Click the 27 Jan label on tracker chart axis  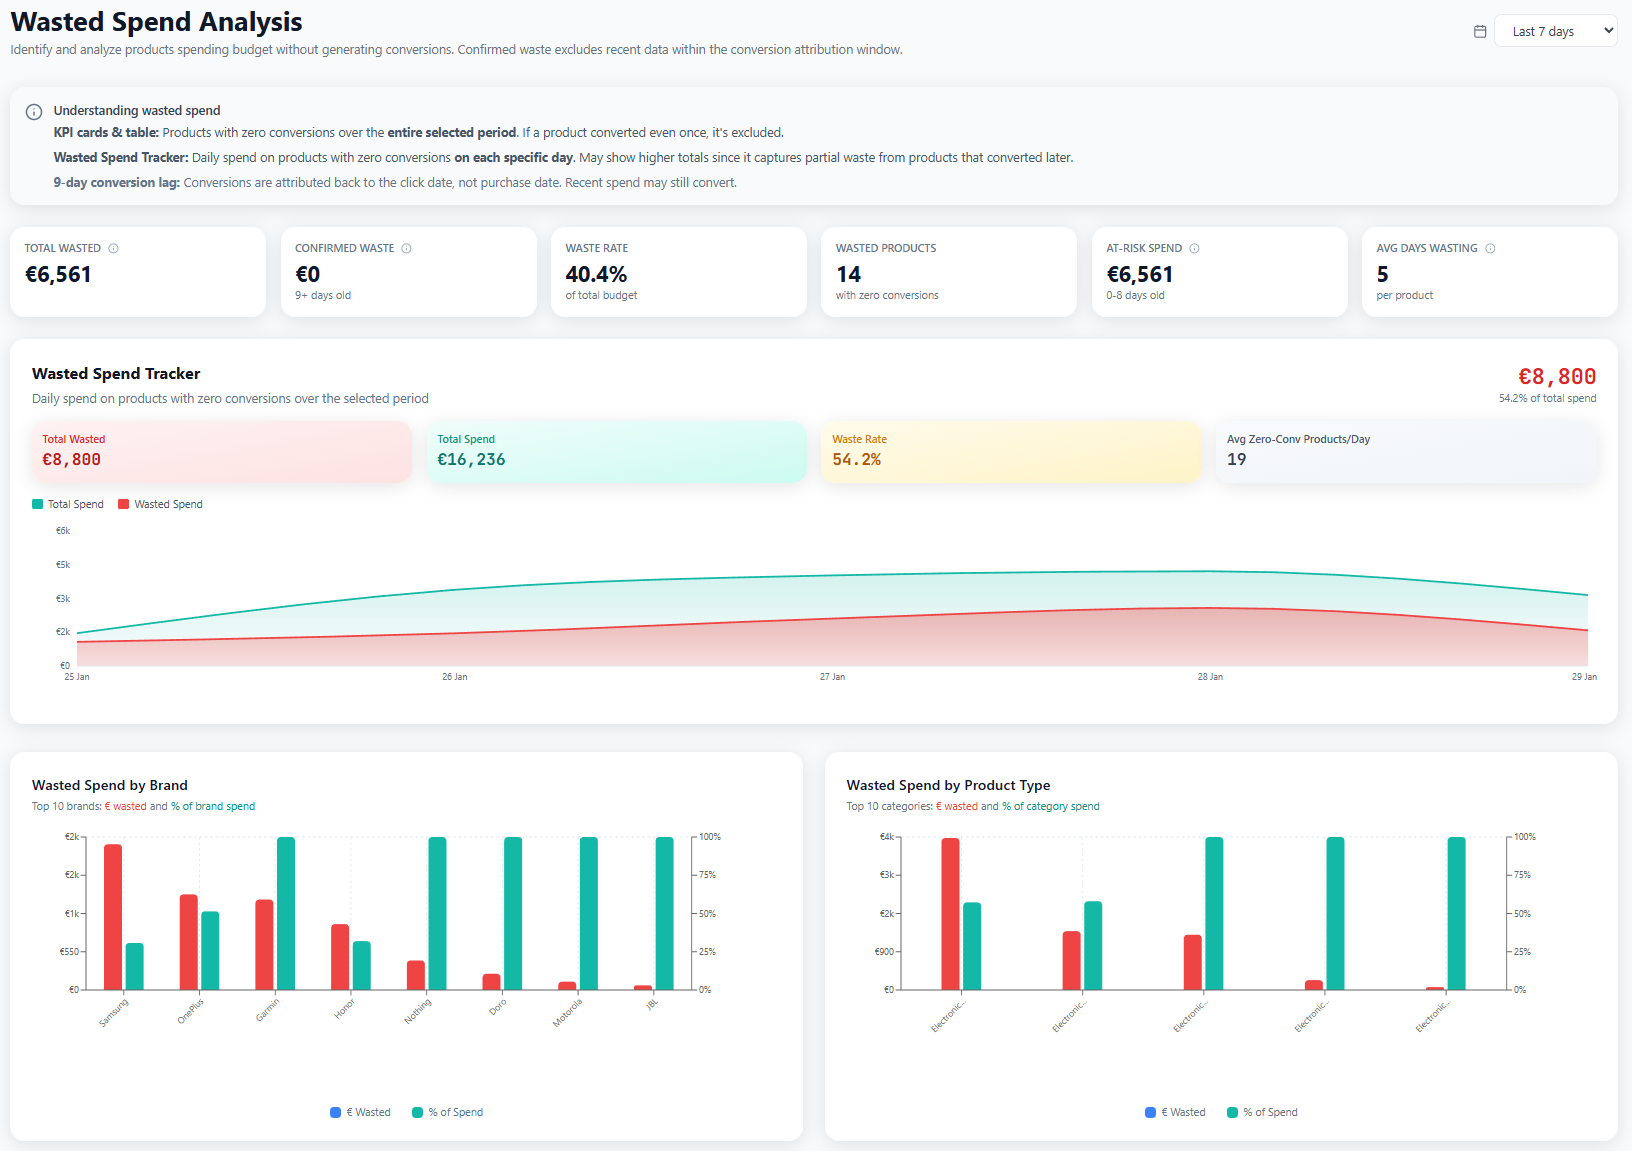click(832, 678)
